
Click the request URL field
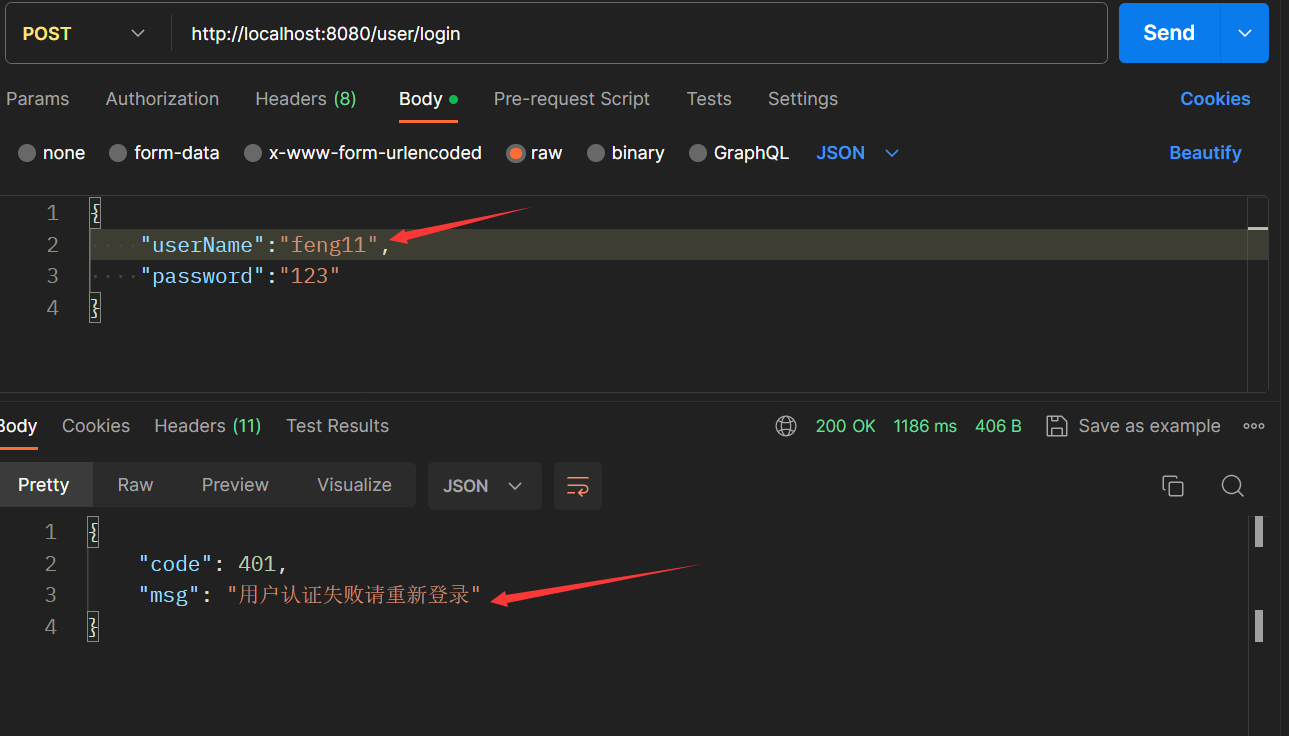tap(640, 33)
